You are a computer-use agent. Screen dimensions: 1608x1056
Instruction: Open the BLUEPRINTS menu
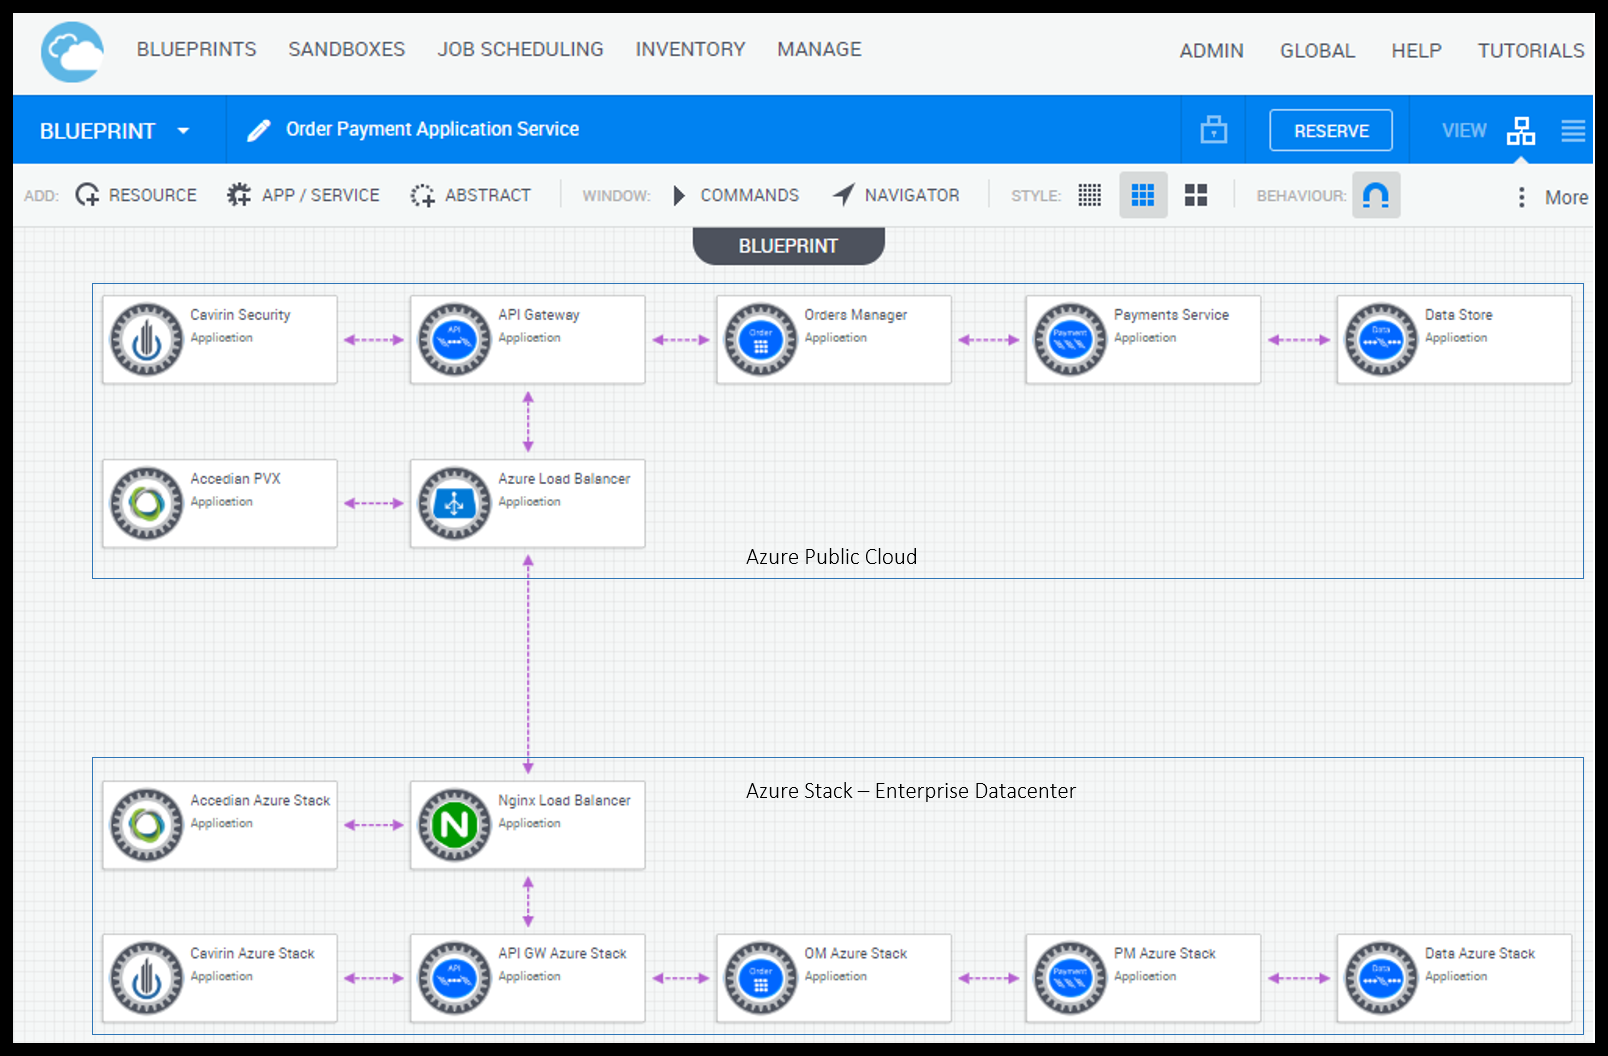tap(196, 49)
